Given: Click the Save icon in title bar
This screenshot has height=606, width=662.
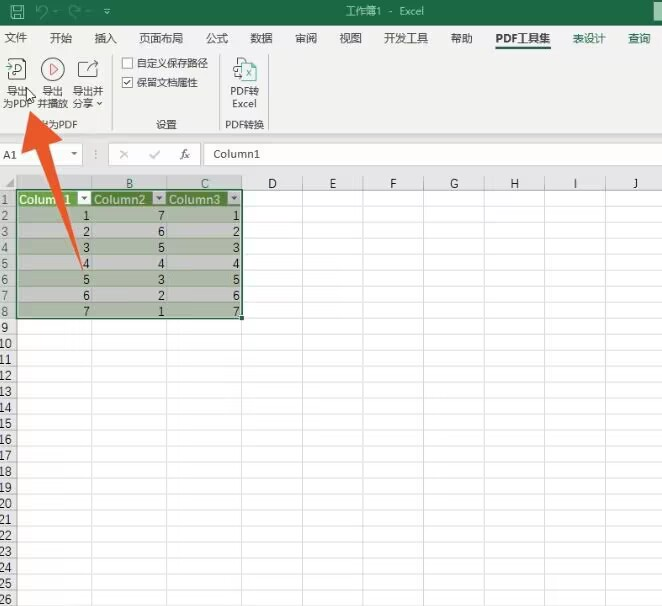Looking at the screenshot, I should (x=17, y=12).
